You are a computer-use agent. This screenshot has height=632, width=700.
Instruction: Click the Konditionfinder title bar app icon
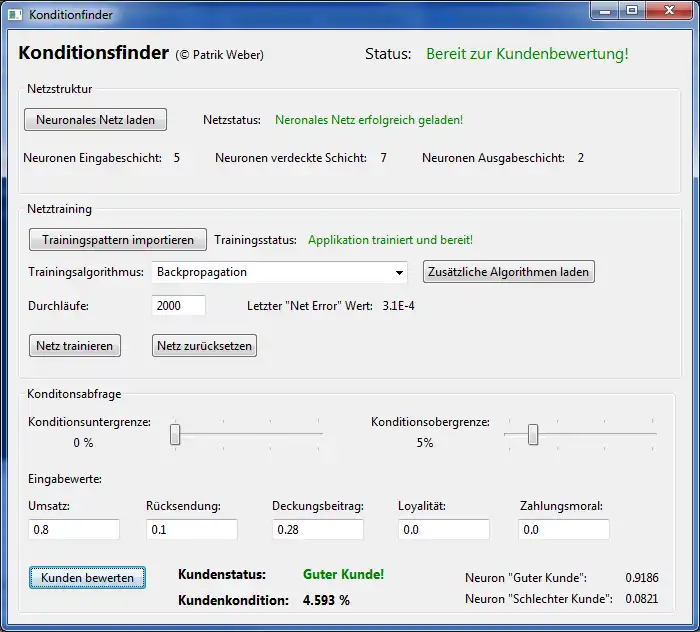[15, 15]
